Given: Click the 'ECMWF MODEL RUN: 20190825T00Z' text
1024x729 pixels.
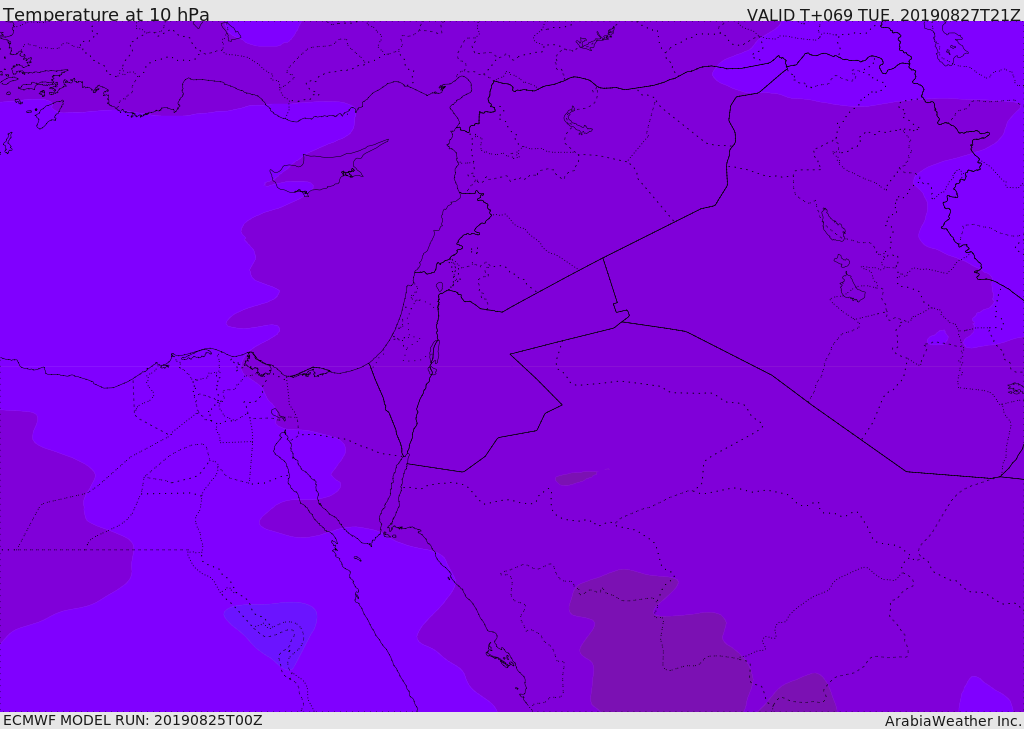Looking at the screenshot, I should (x=133, y=721).
